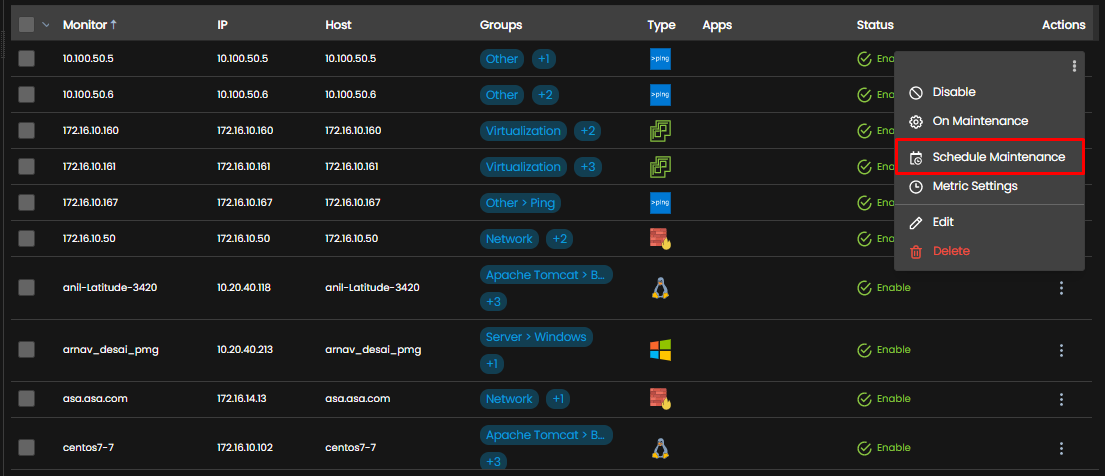The image size is (1105, 476).
Task: Open the Server > Windows group tag
Action: 536,337
